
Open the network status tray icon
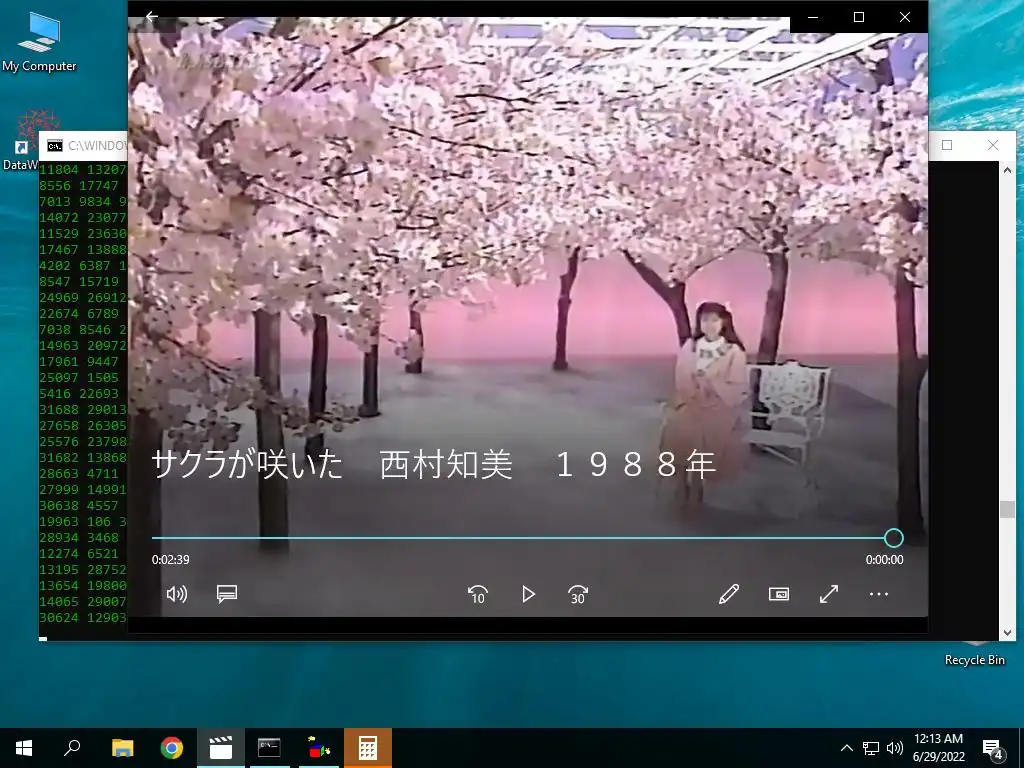coord(871,748)
